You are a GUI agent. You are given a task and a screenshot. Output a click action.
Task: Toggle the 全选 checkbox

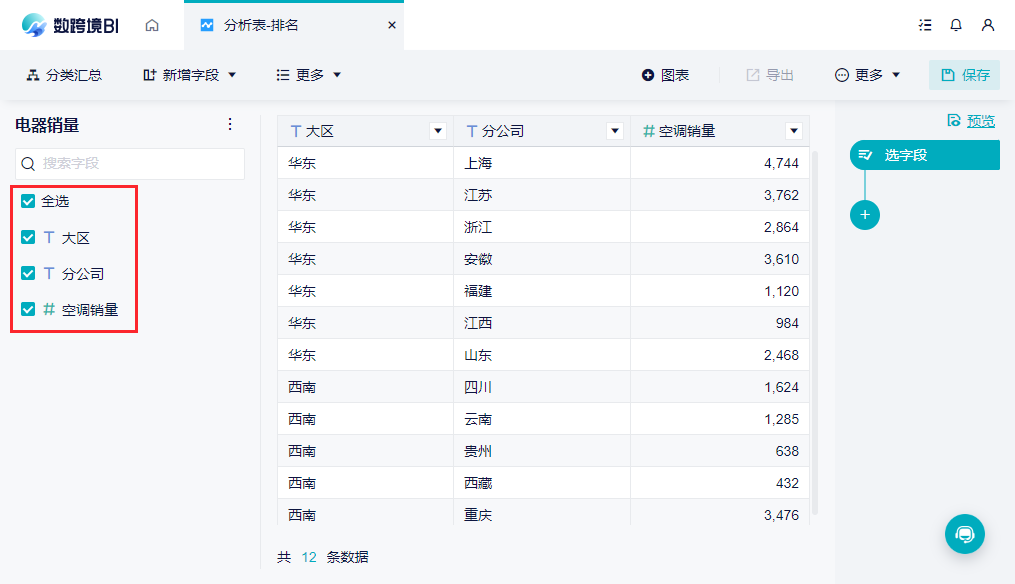click(28, 201)
